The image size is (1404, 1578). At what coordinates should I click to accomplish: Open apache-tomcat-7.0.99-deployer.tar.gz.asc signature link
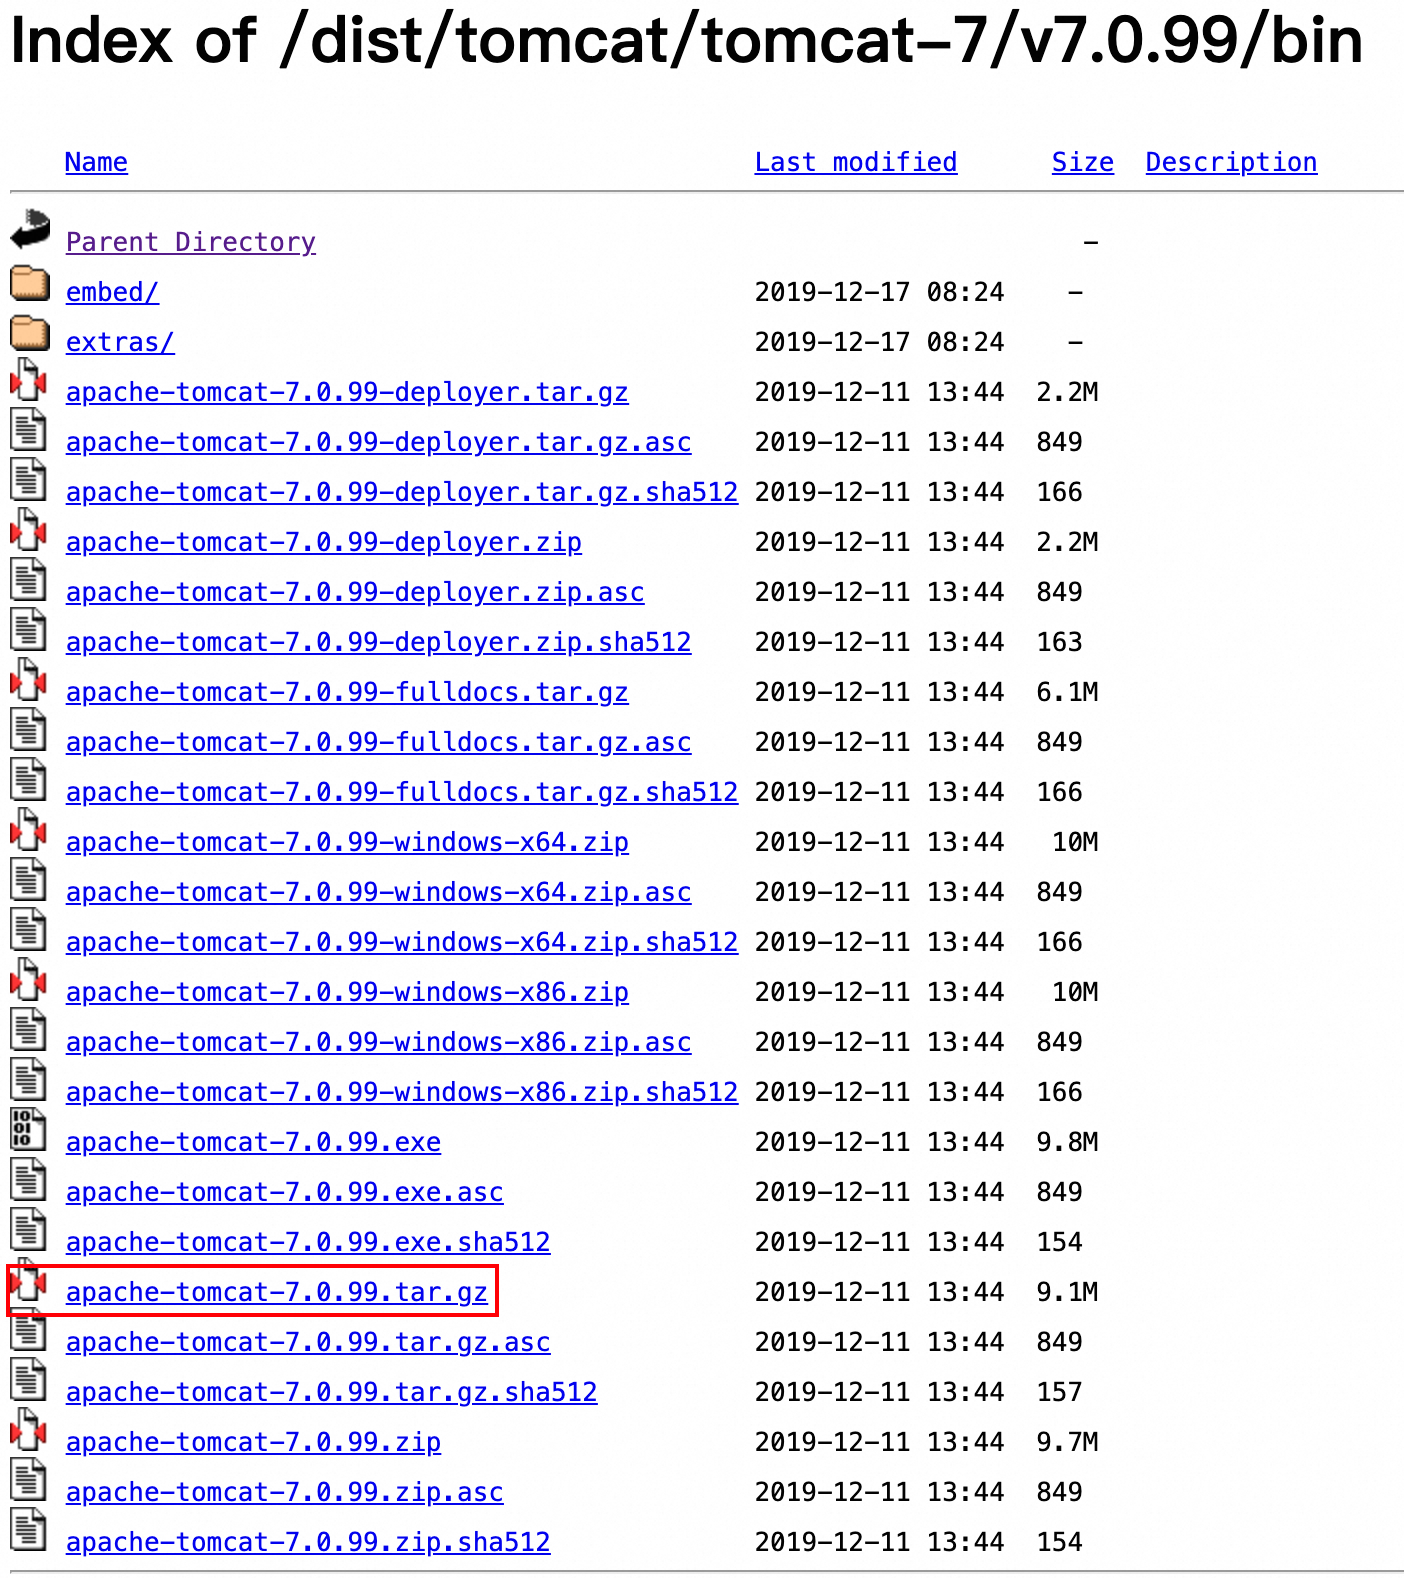pos(379,442)
